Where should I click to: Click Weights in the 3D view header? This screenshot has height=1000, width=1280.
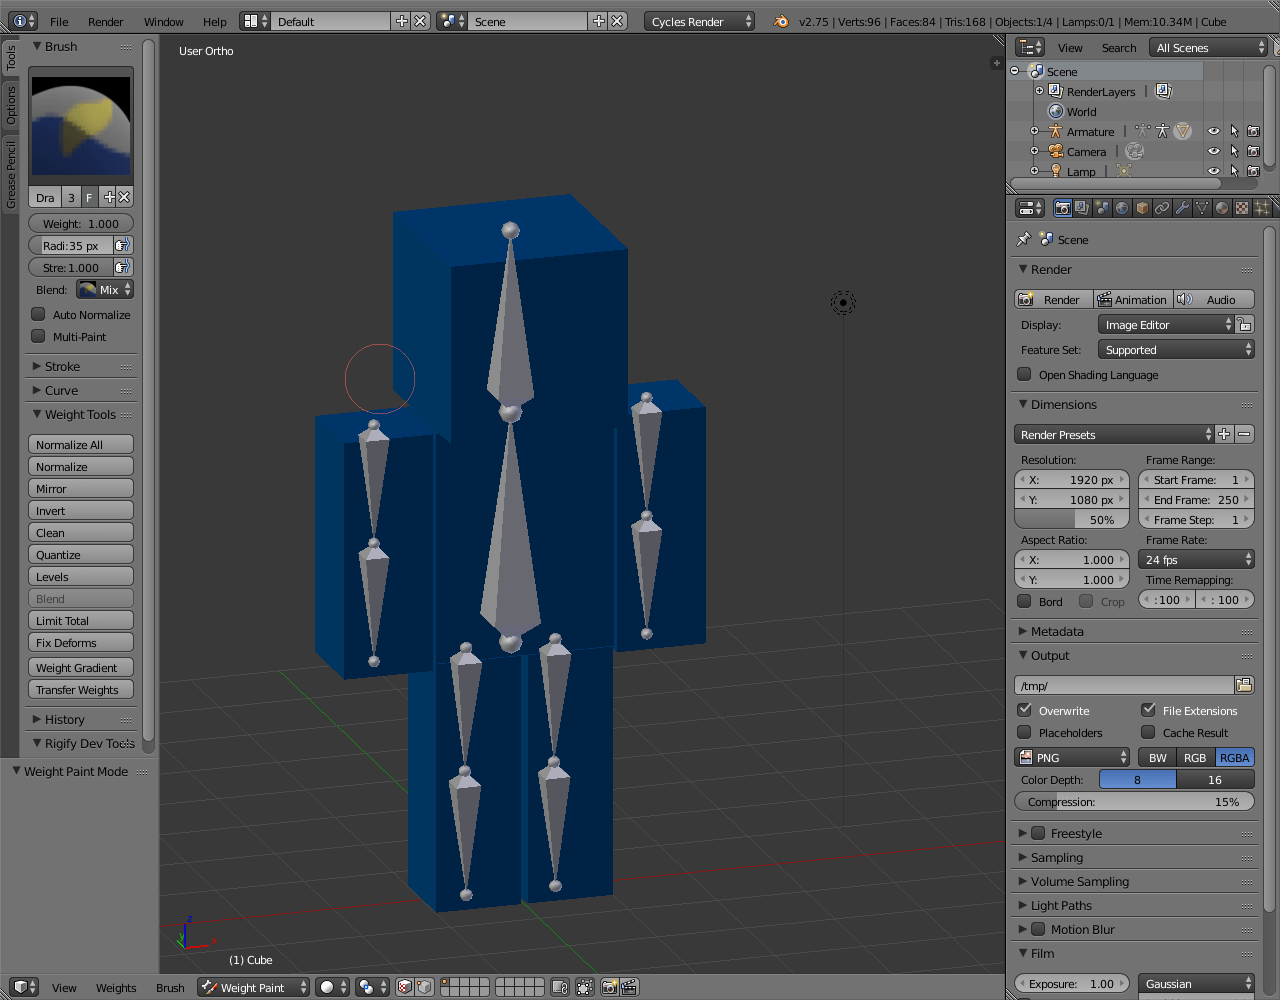tap(116, 987)
